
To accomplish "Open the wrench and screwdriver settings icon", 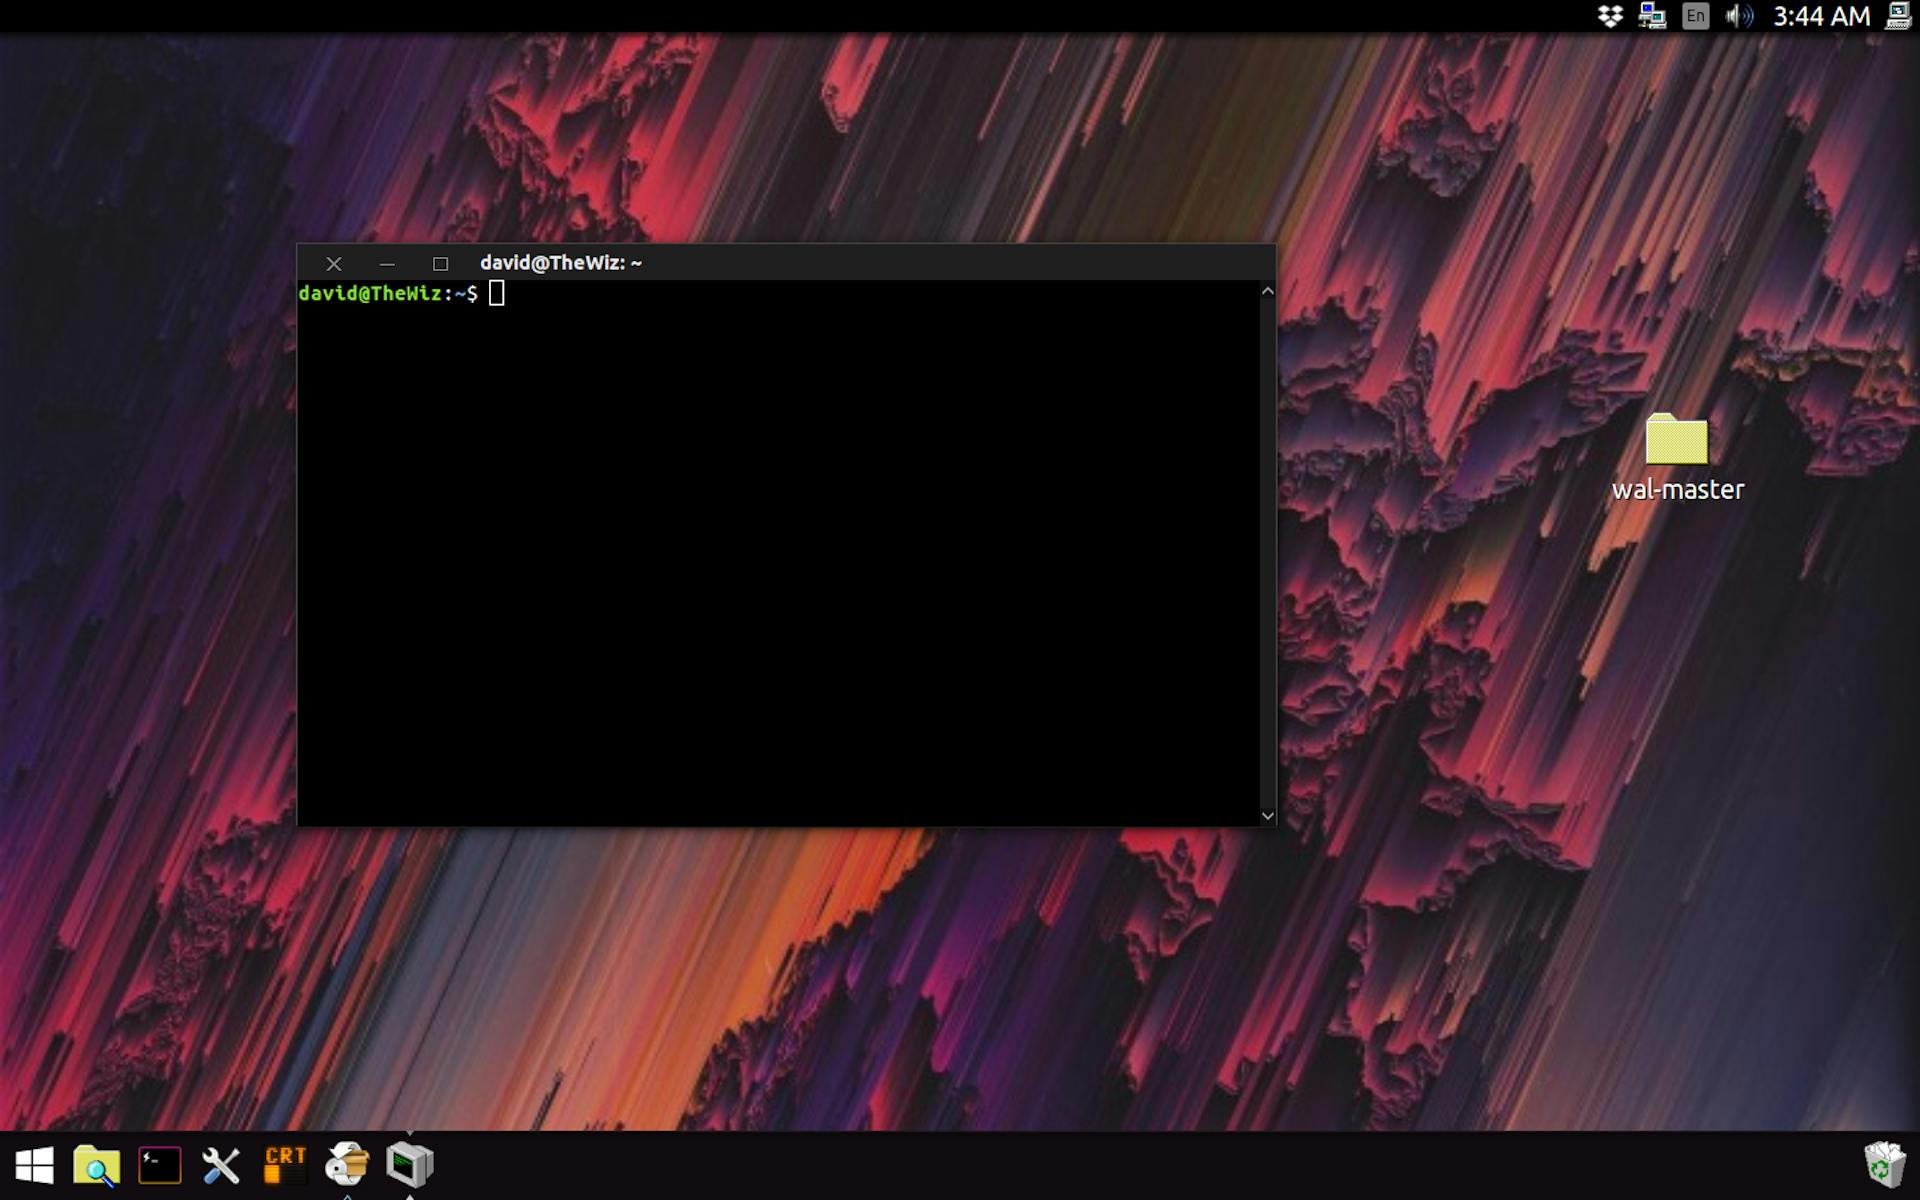I will tap(221, 1166).
